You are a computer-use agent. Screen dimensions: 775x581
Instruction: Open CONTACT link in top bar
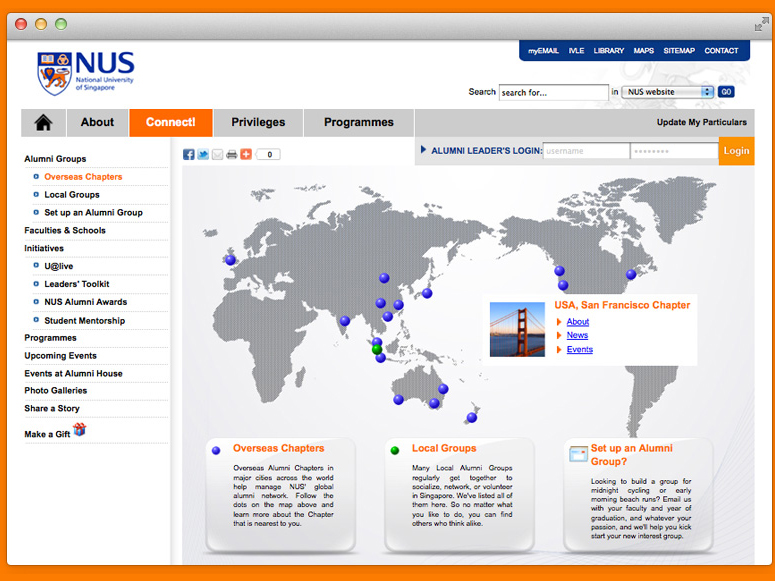click(x=721, y=50)
